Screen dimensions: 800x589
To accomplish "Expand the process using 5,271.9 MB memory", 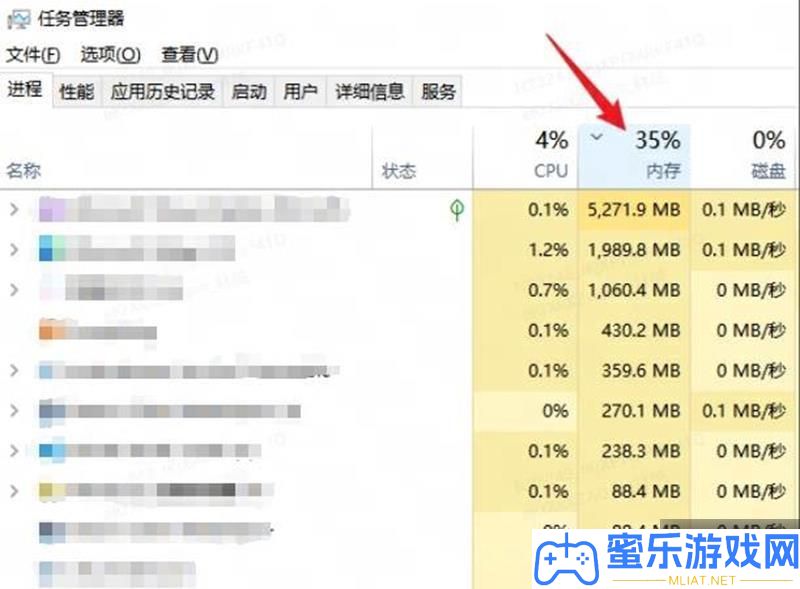I will point(14,209).
